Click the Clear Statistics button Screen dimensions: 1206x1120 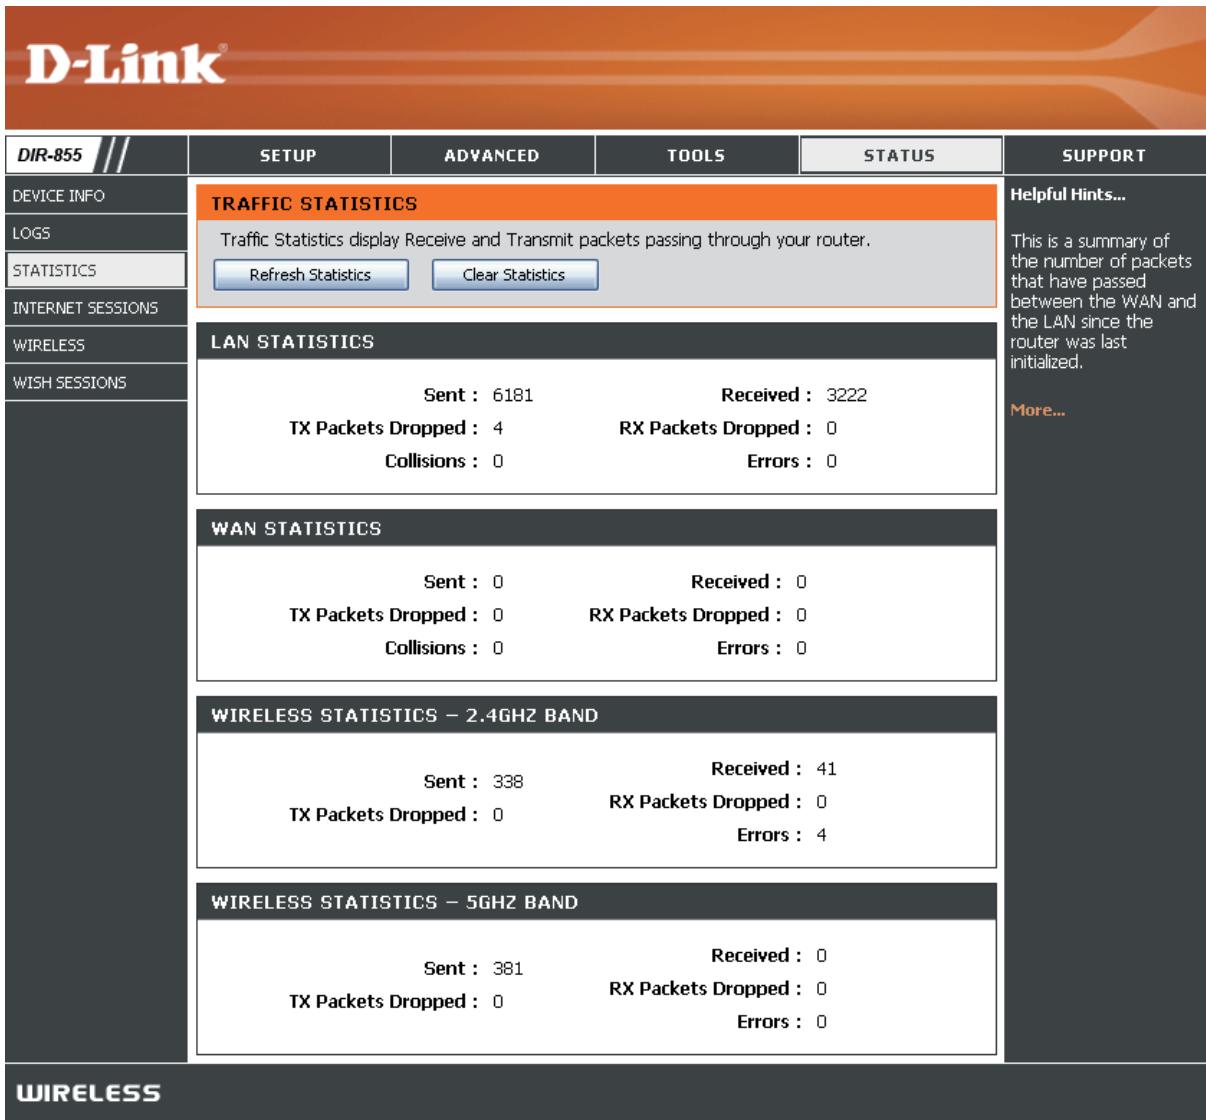click(514, 275)
